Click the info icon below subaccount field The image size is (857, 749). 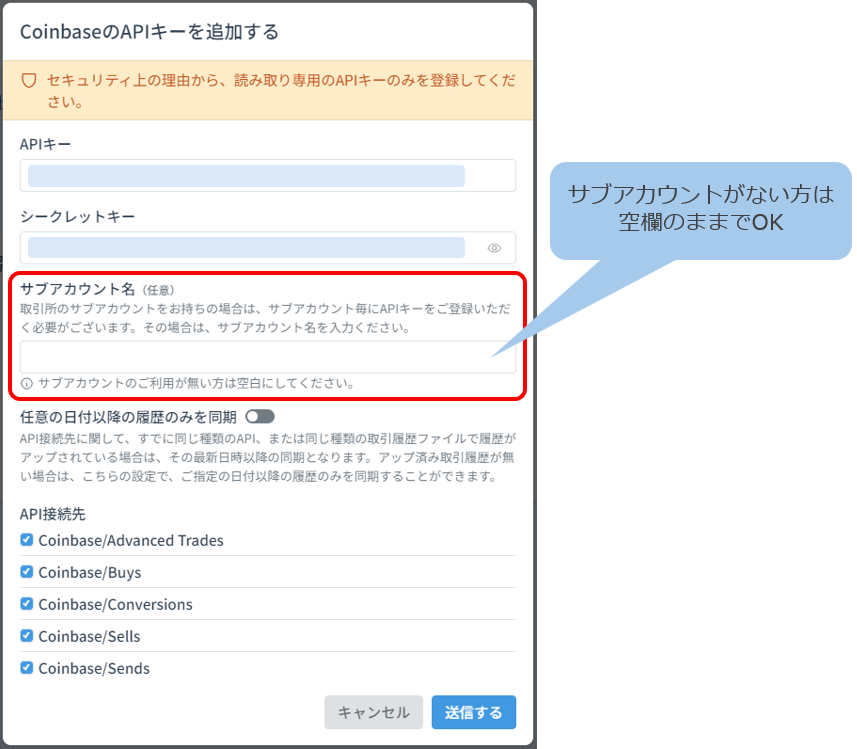[27, 383]
